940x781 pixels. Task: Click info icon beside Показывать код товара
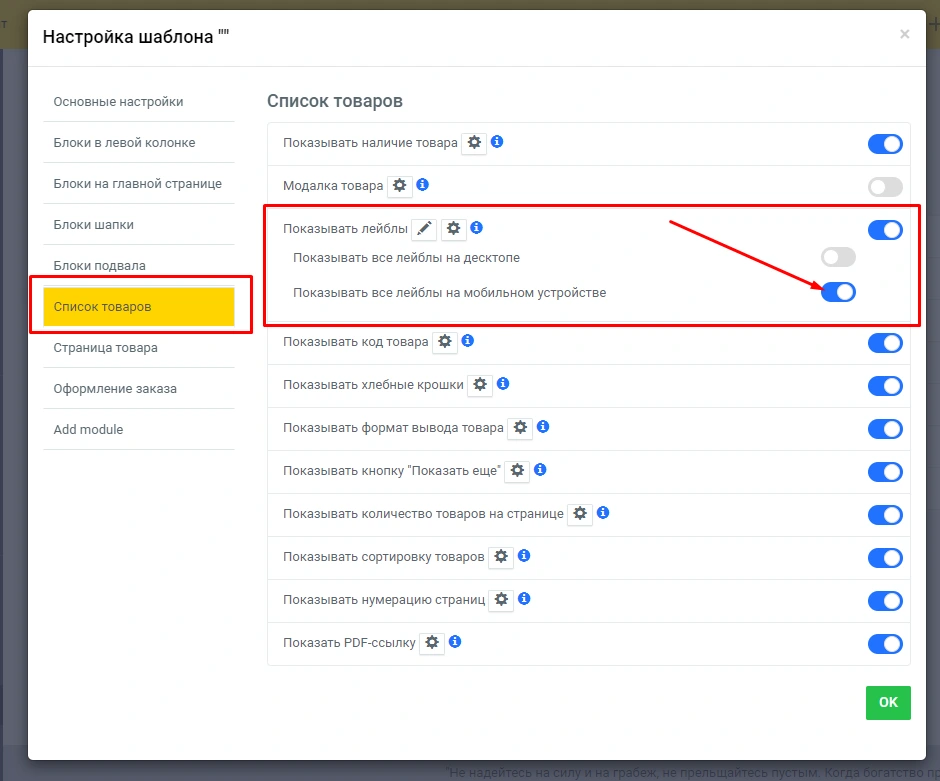tap(467, 341)
